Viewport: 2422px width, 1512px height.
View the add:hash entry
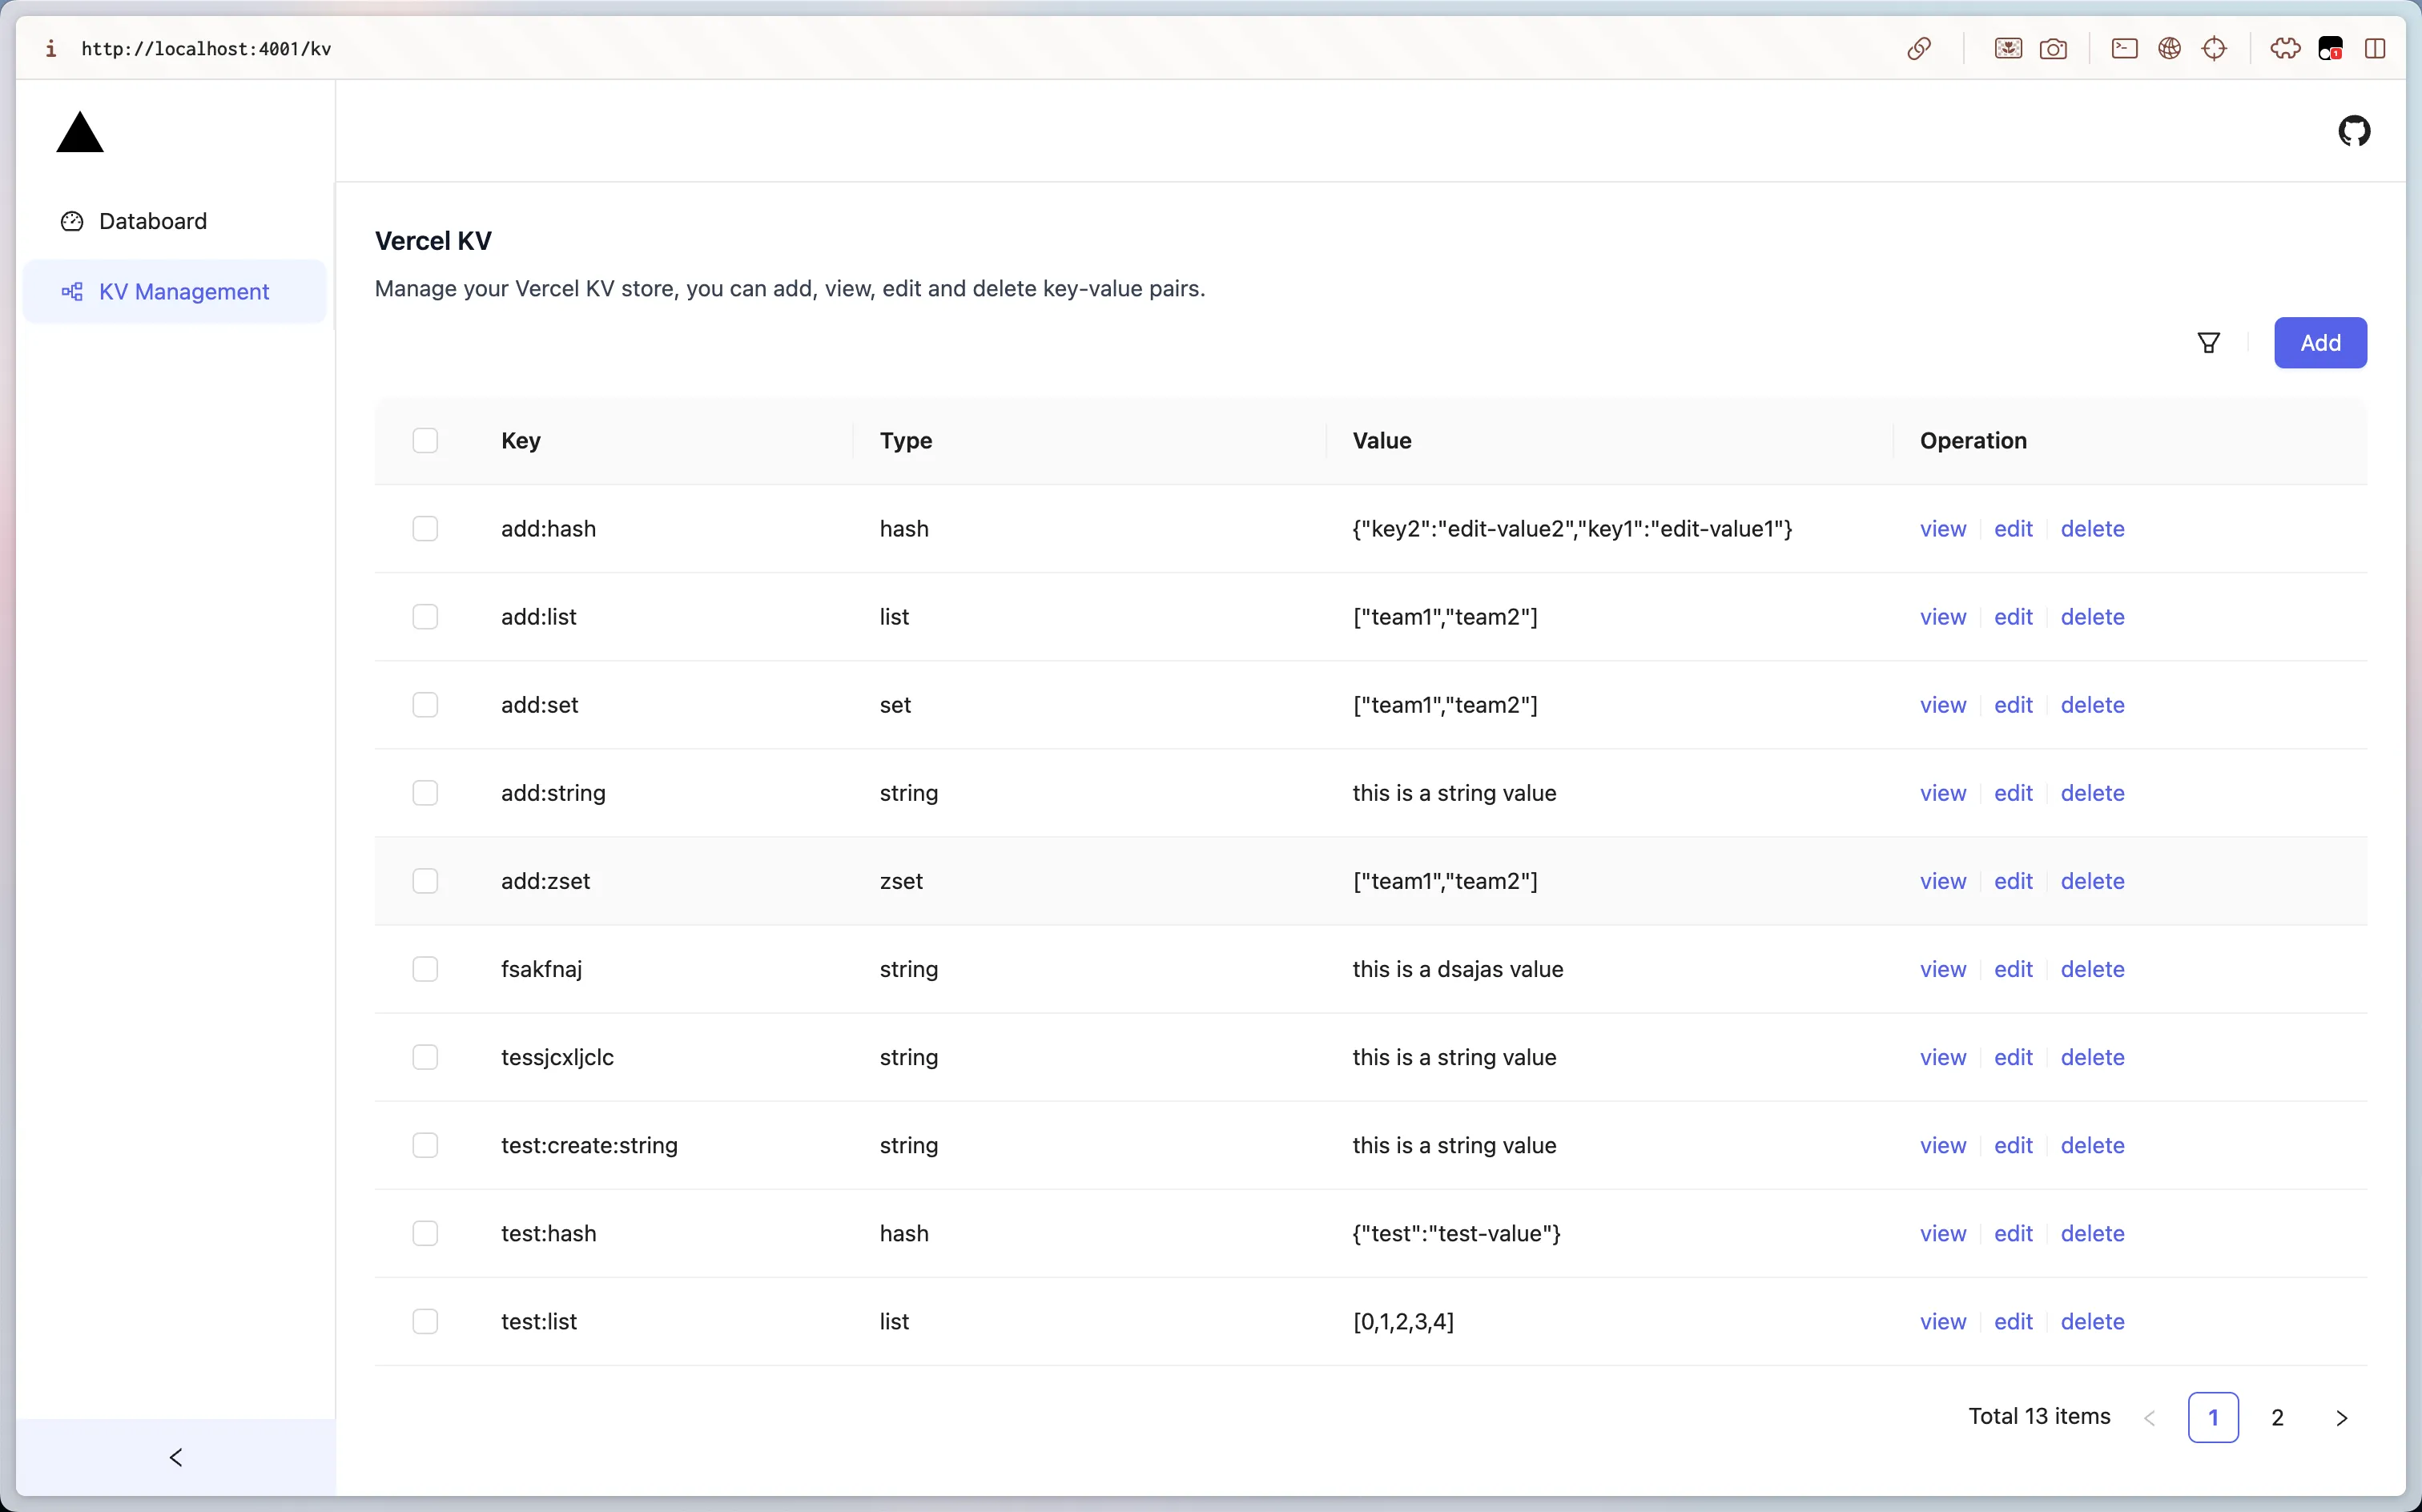(1943, 529)
